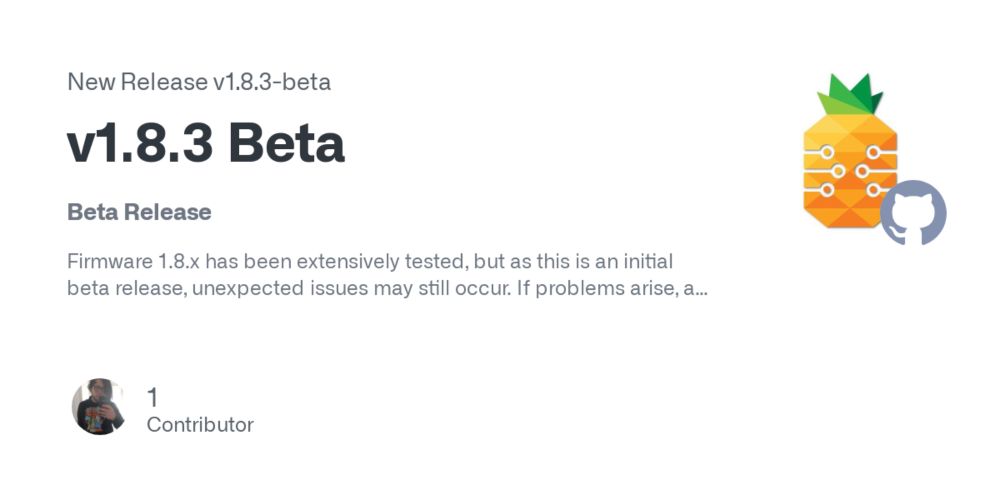This screenshot has height=500, width=1000.
Task: Click the bottom-right circuit node on pineapple
Action: click(873, 190)
